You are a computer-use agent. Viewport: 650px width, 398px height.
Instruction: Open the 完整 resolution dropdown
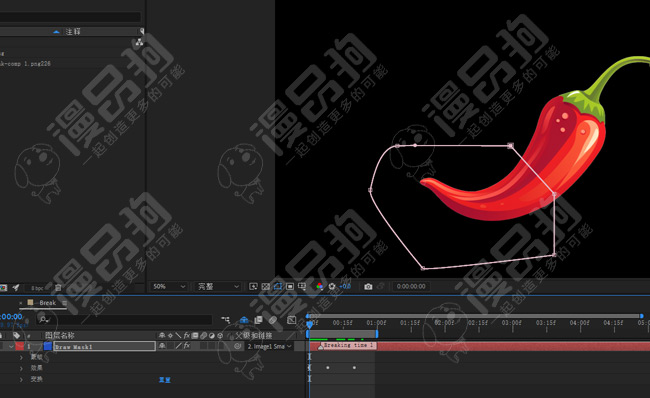pyautogui.click(x=218, y=286)
